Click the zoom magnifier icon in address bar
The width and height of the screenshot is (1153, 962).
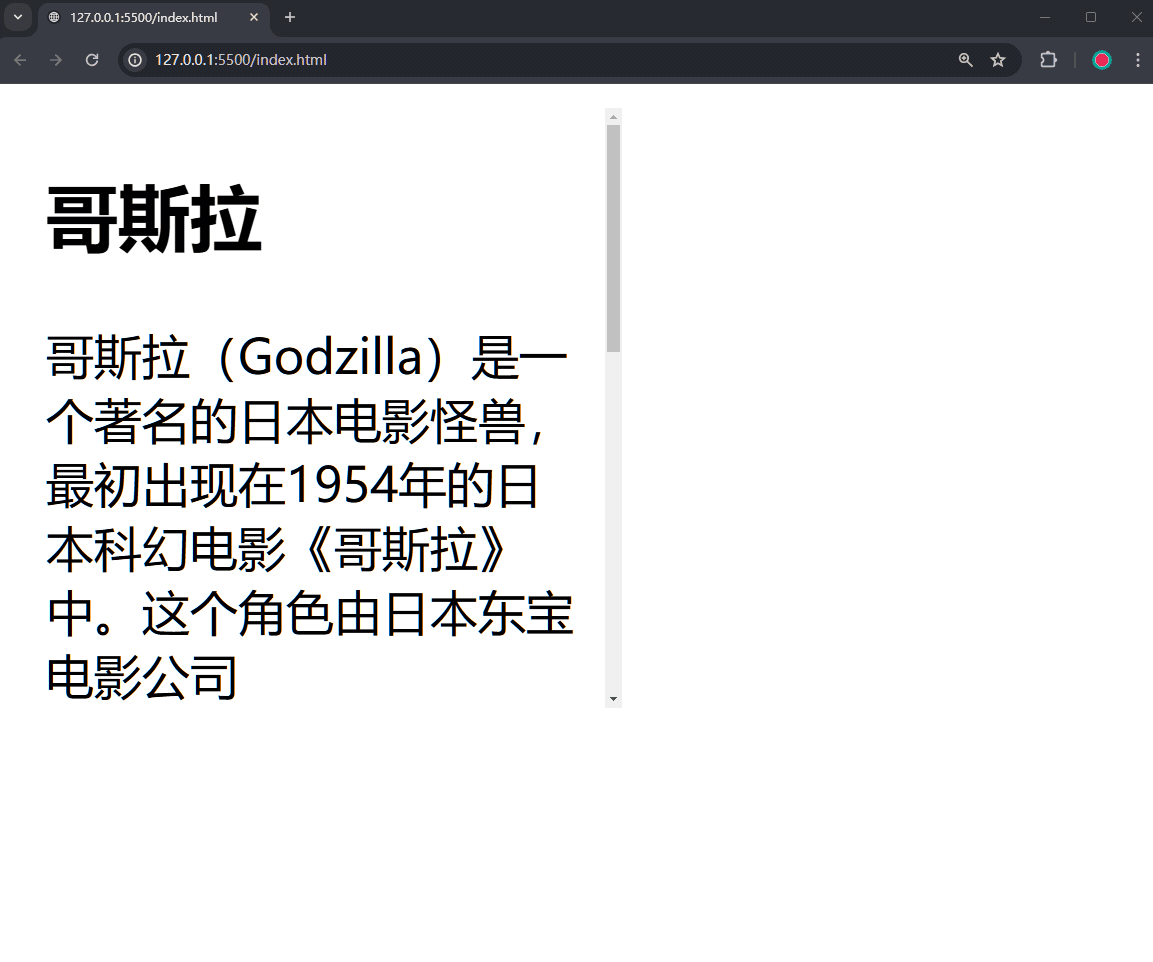[964, 60]
